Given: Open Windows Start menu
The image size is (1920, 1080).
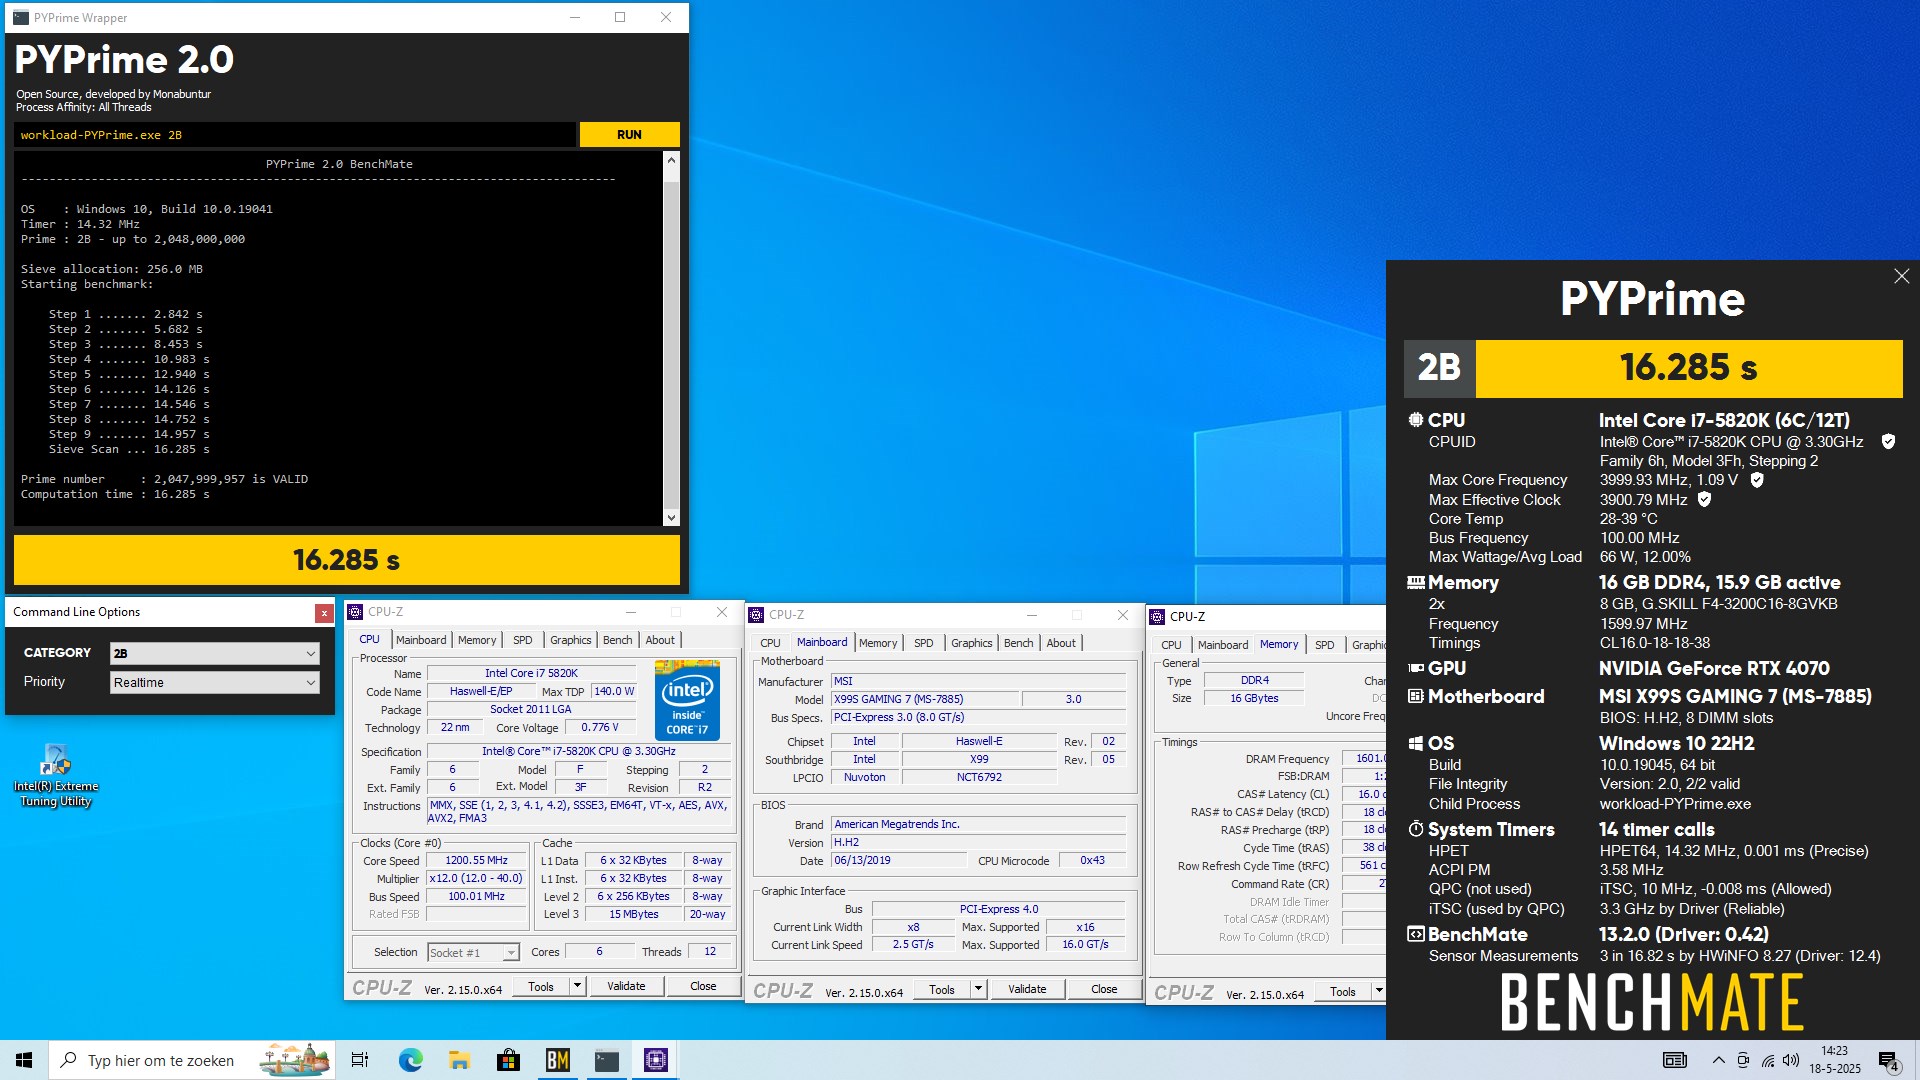Looking at the screenshot, I should tap(24, 1060).
